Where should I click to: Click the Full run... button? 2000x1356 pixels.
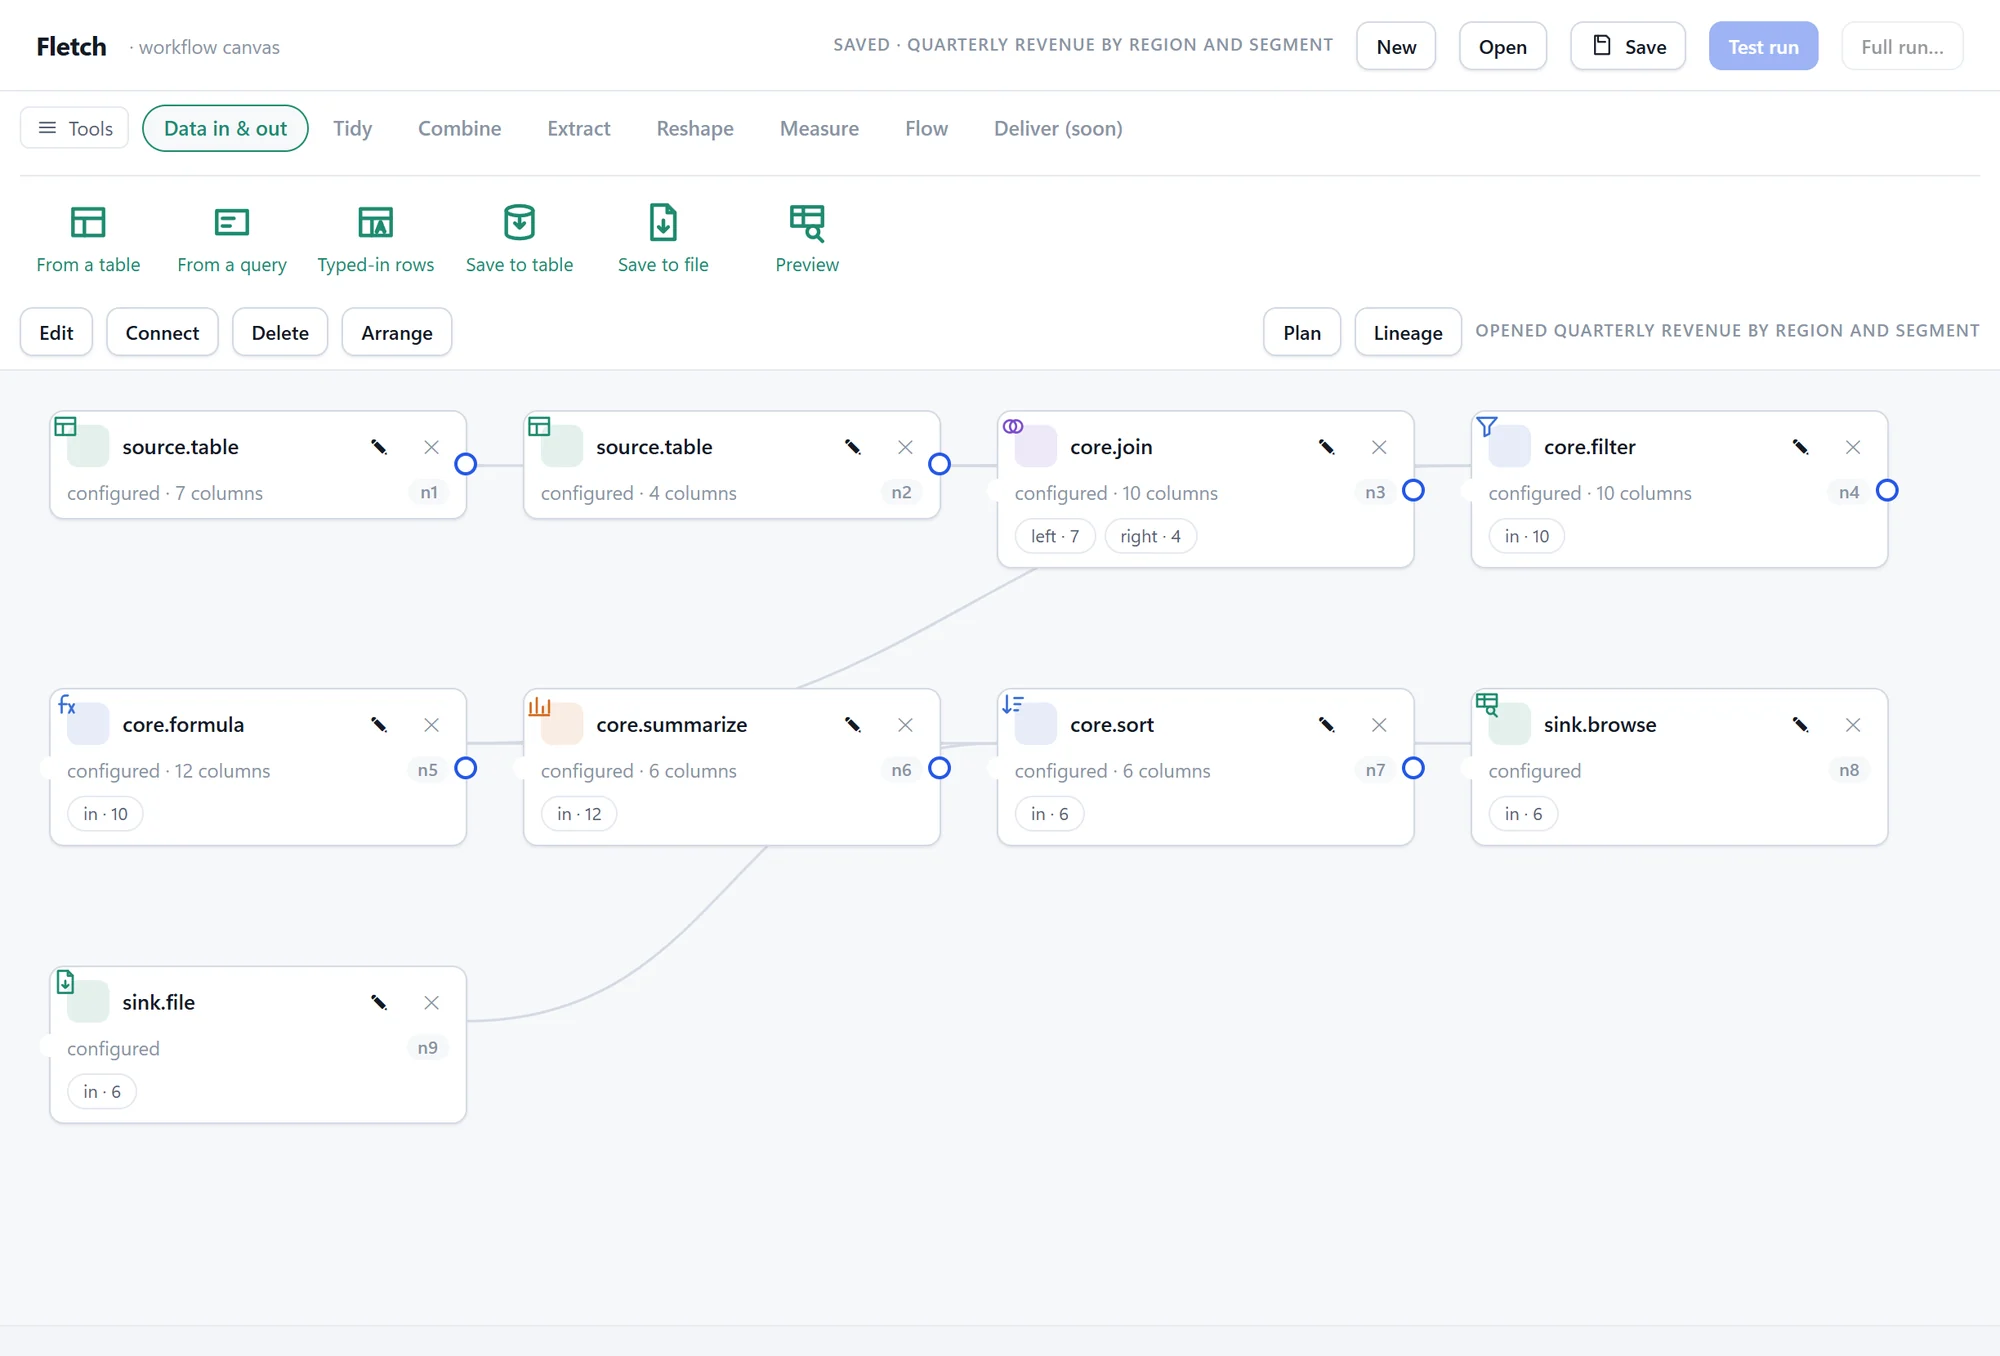1902,46
